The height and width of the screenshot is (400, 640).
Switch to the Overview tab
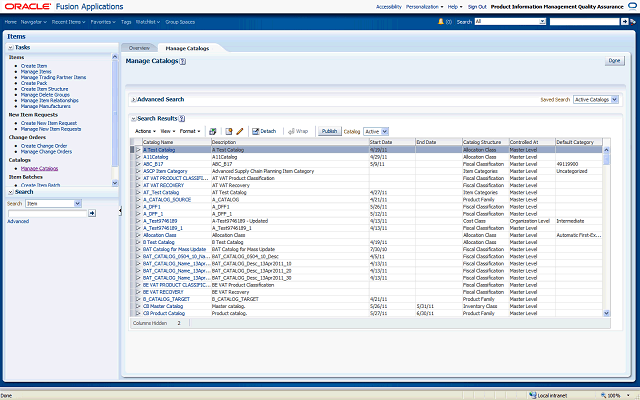139,47
